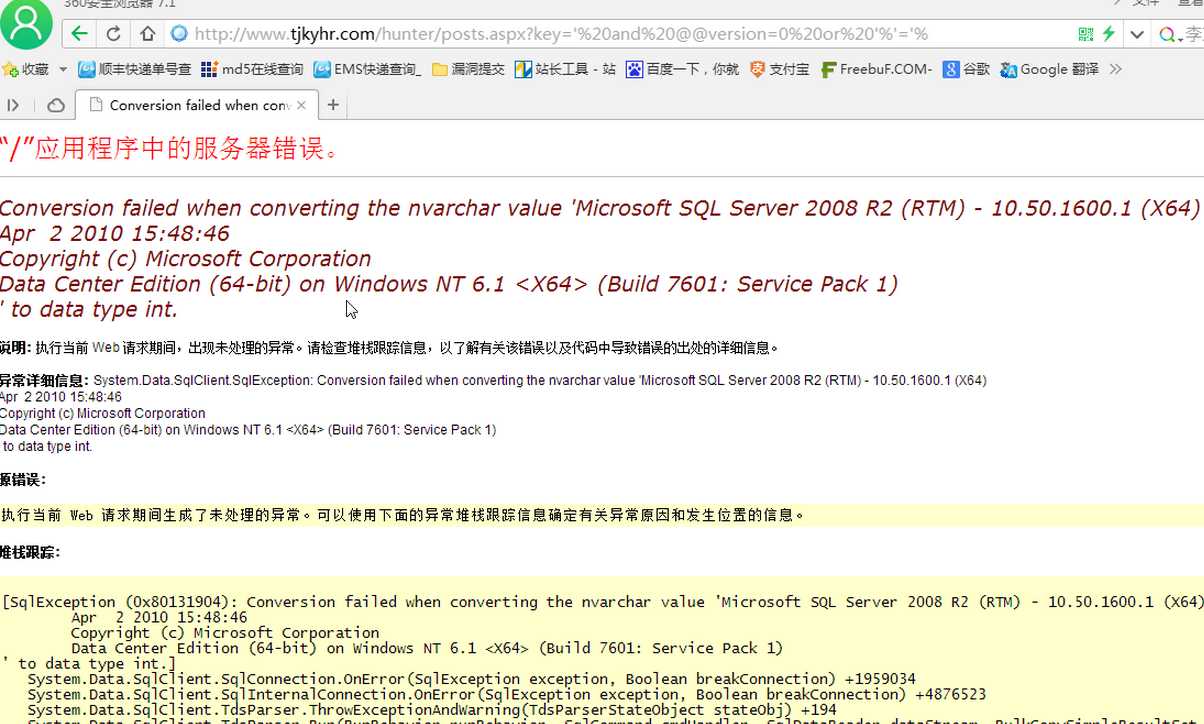
Task: Click the 说明 description label
Action: 16,348
